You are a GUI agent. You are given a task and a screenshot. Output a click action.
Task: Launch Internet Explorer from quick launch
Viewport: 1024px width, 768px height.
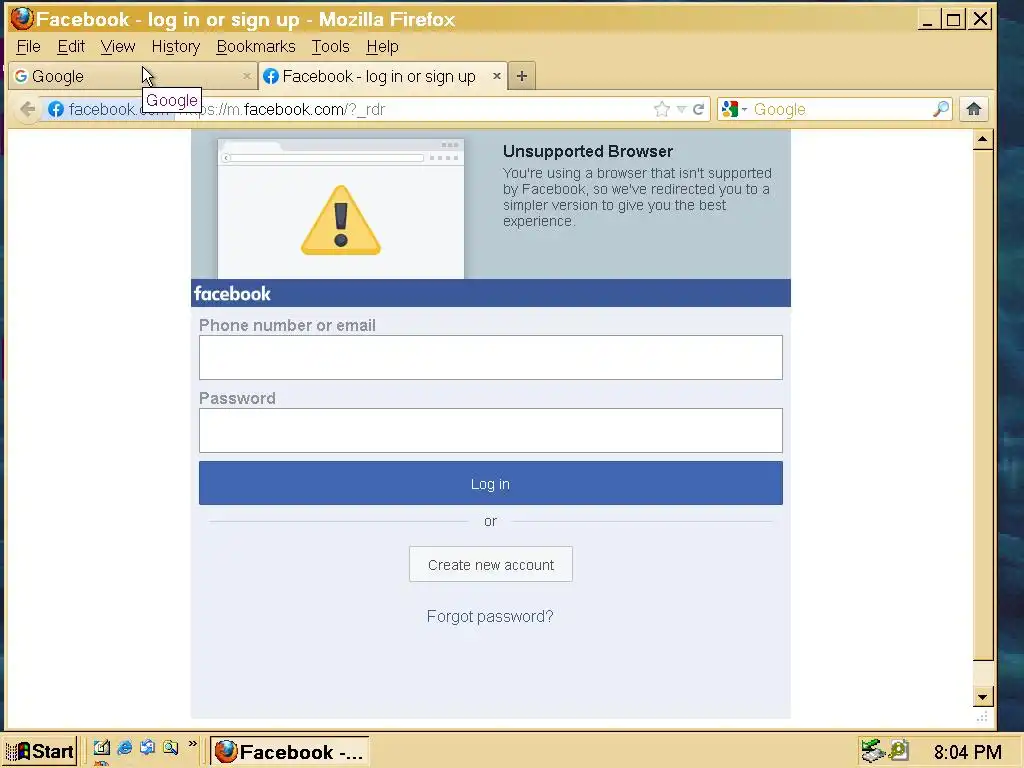tap(124, 748)
